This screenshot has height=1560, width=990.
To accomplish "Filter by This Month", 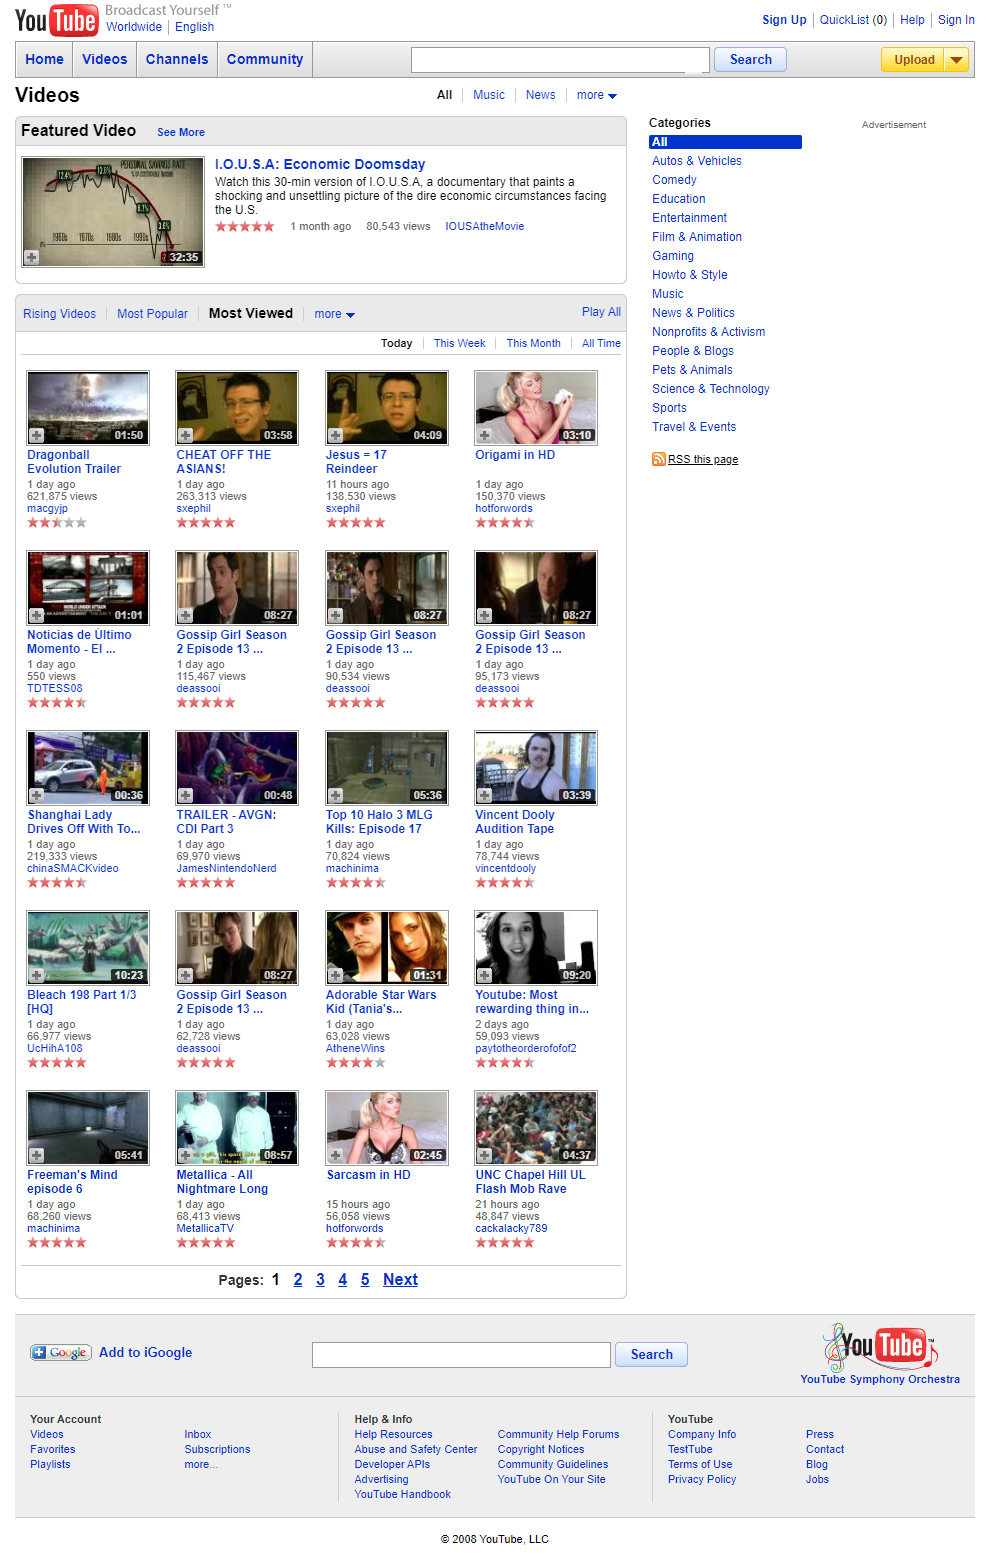I will coord(533,343).
